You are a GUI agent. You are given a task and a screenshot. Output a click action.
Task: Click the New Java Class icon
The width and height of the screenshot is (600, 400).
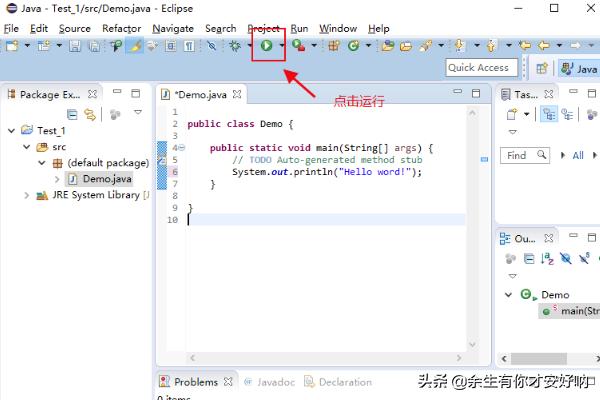click(354, 46)
